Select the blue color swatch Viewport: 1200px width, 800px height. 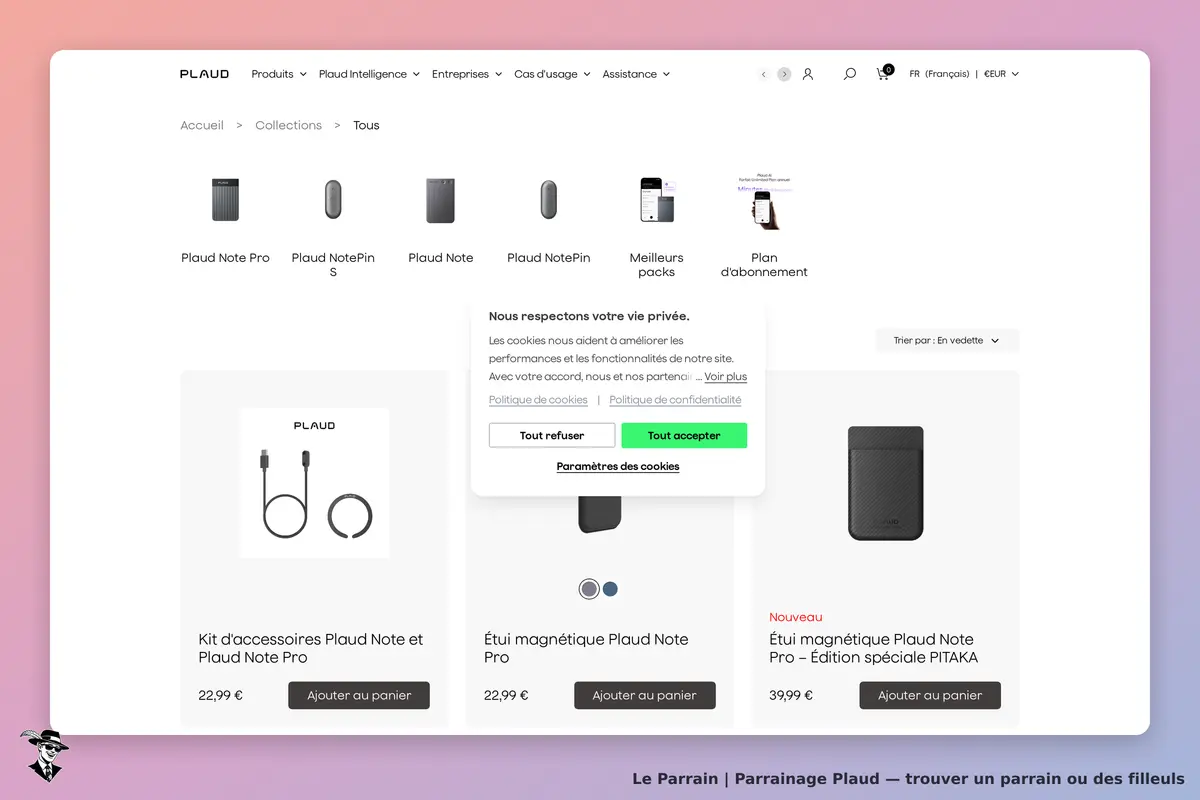coord(610,589)
